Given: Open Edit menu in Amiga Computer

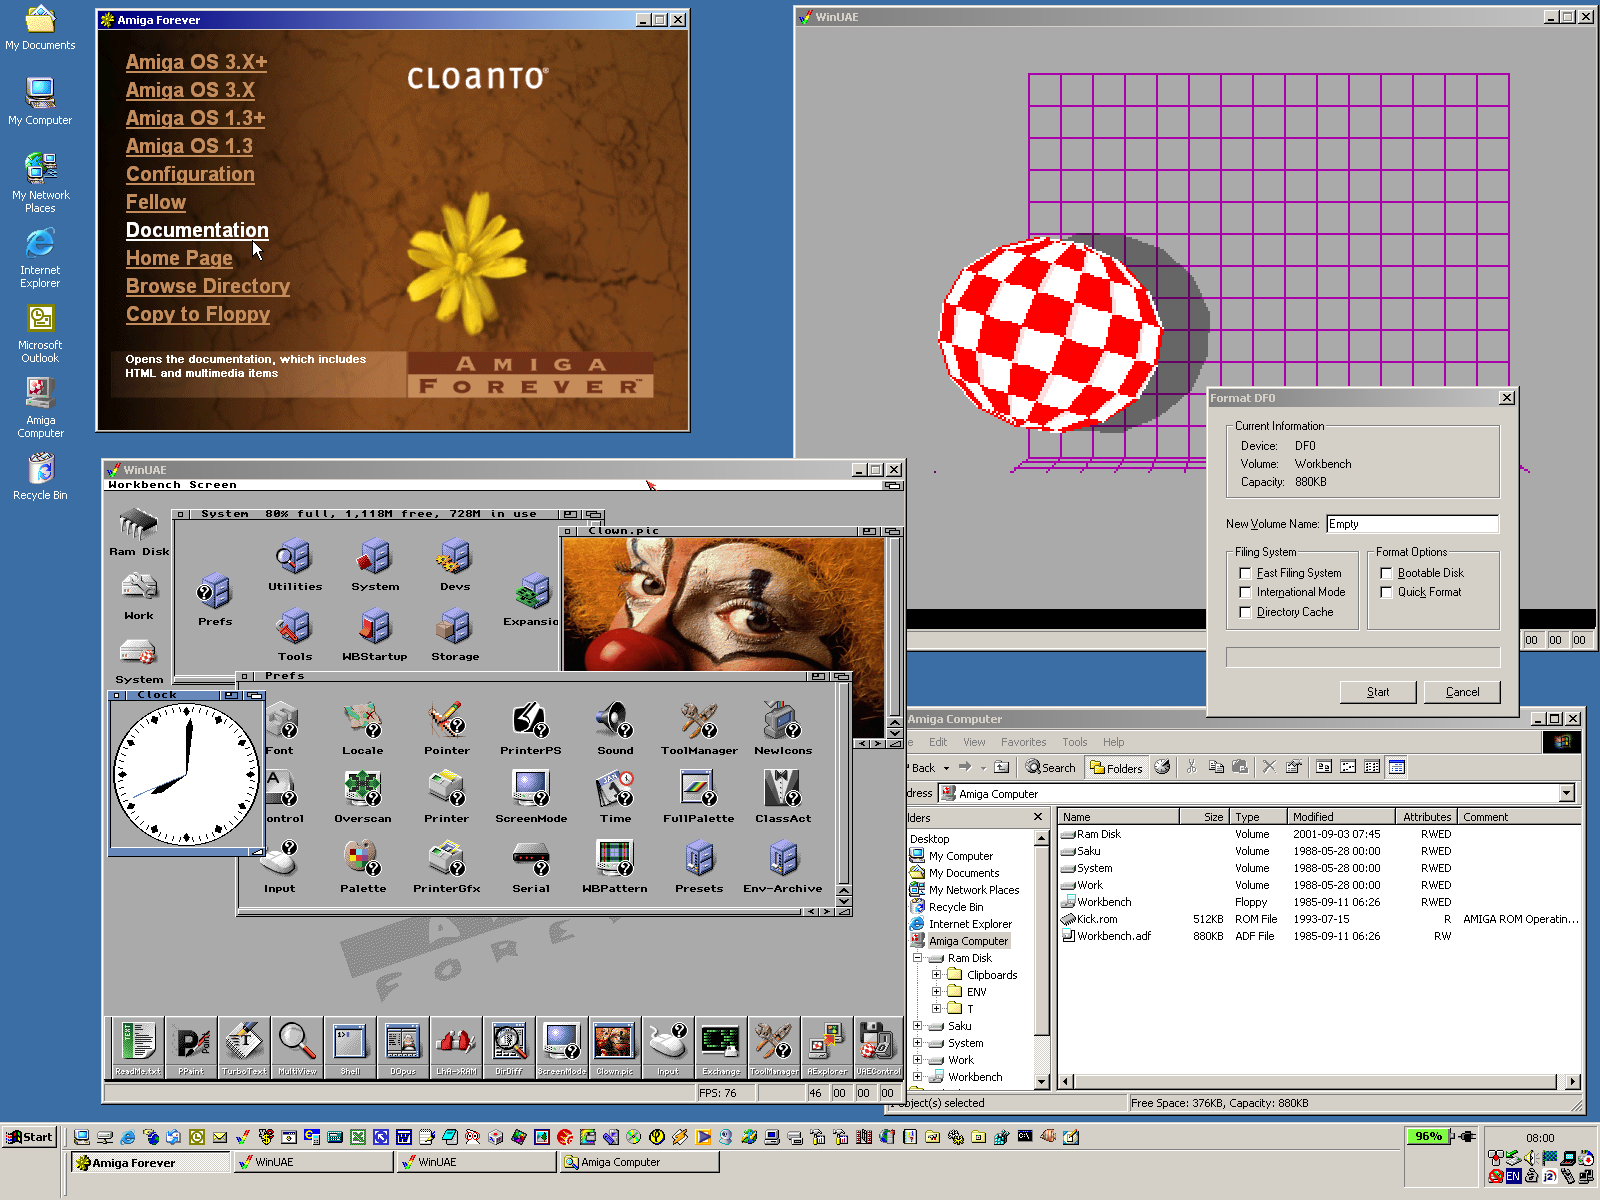Looking at the screenshot, I should pyautogui.click(x=937, y=742).
